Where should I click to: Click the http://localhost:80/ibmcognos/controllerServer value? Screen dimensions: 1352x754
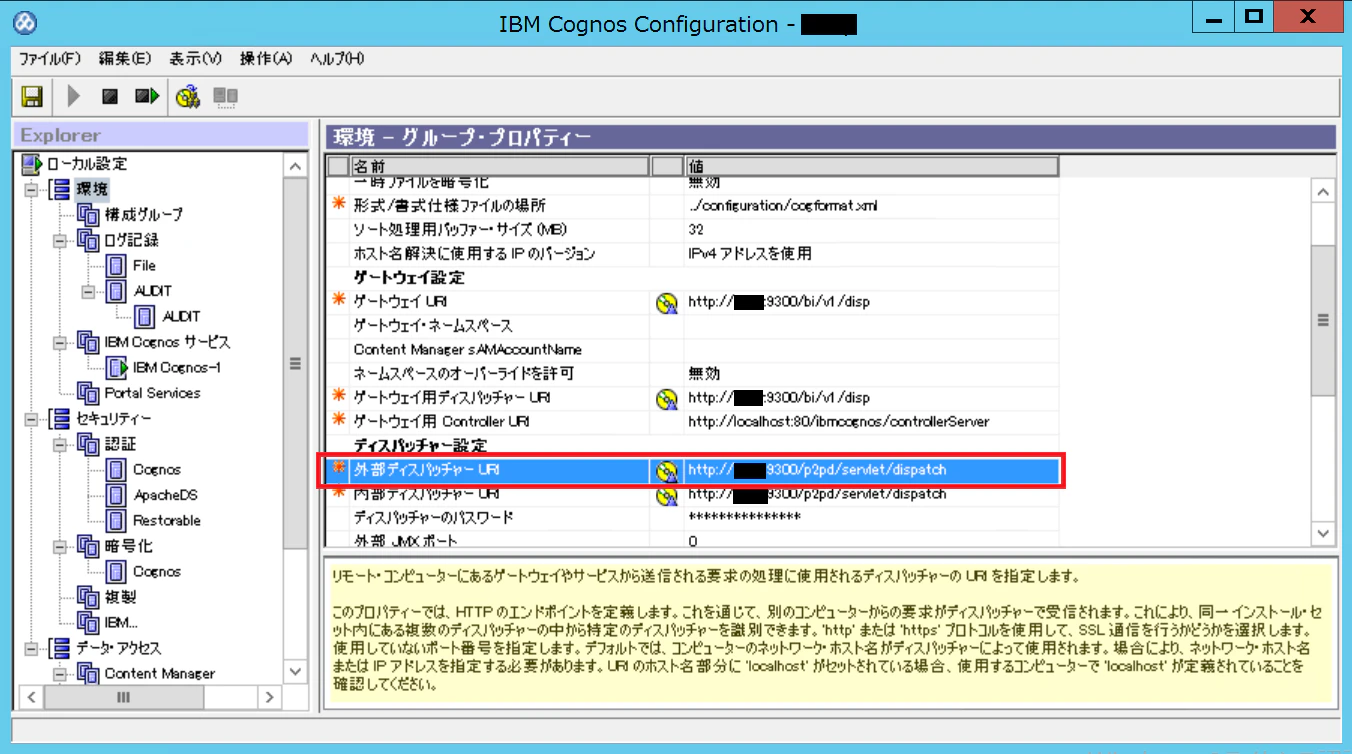(x=838, y=422)
